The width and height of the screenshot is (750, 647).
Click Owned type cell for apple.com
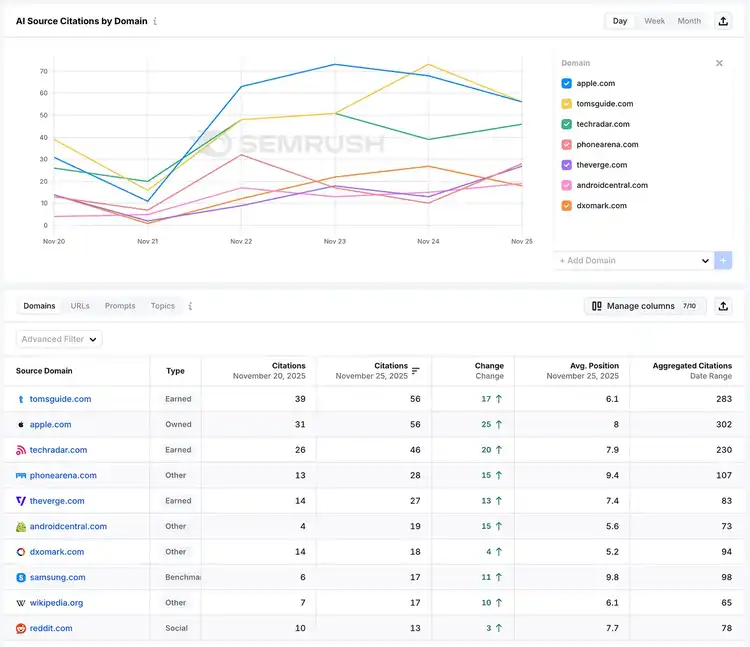[178, 424]
